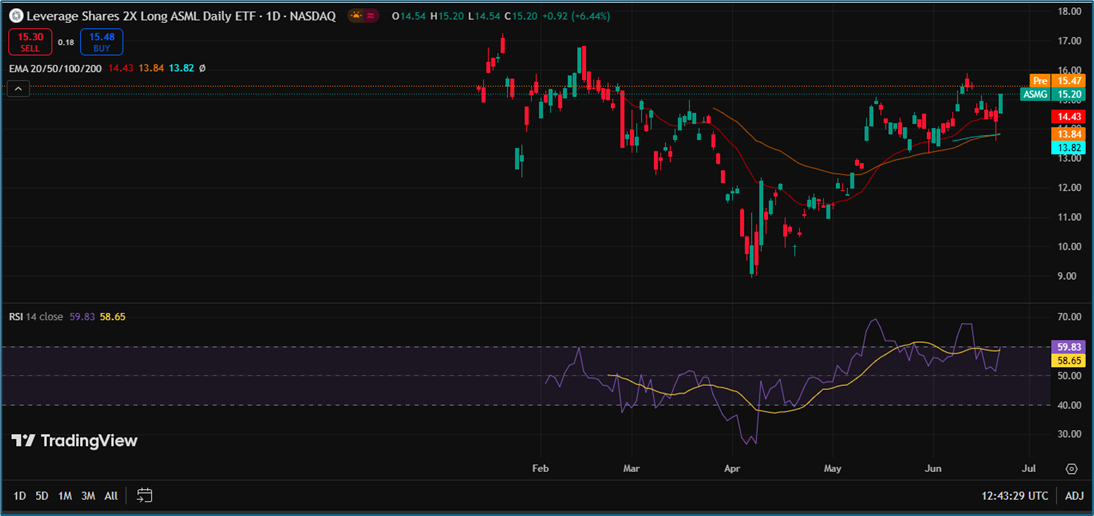Viewport: 1094px width, 516px height.
Task: Click the cyan EMA value 13.82 in legend
Action: [x=179, y=68]
